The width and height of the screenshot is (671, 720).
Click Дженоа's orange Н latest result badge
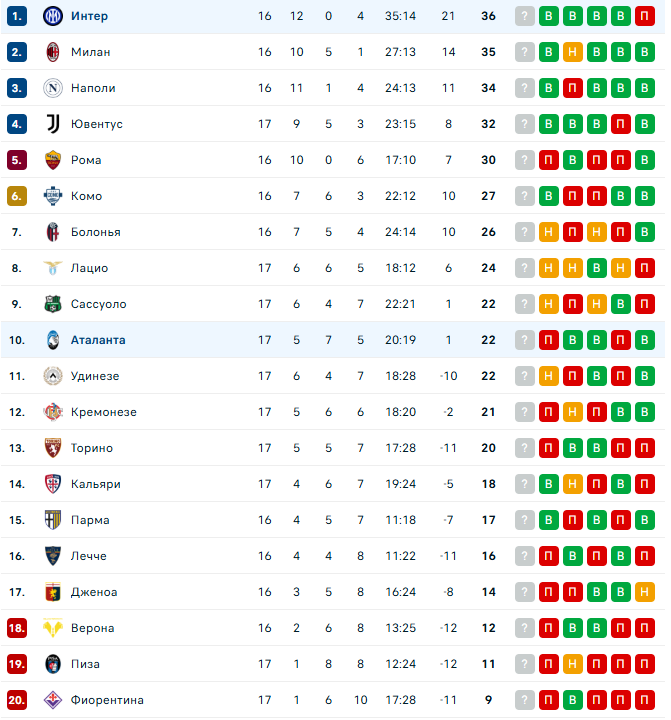coord(644,592)
